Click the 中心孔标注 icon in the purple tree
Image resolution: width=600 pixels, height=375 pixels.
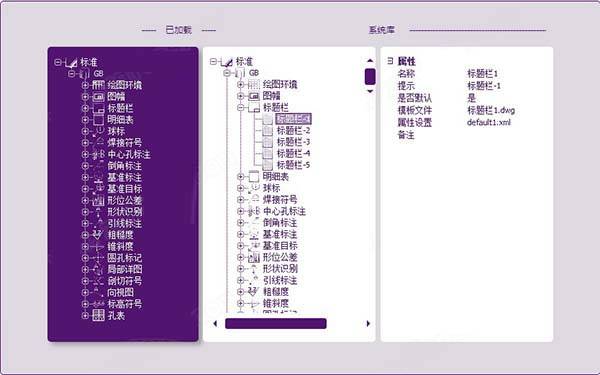tap(98, 155)
